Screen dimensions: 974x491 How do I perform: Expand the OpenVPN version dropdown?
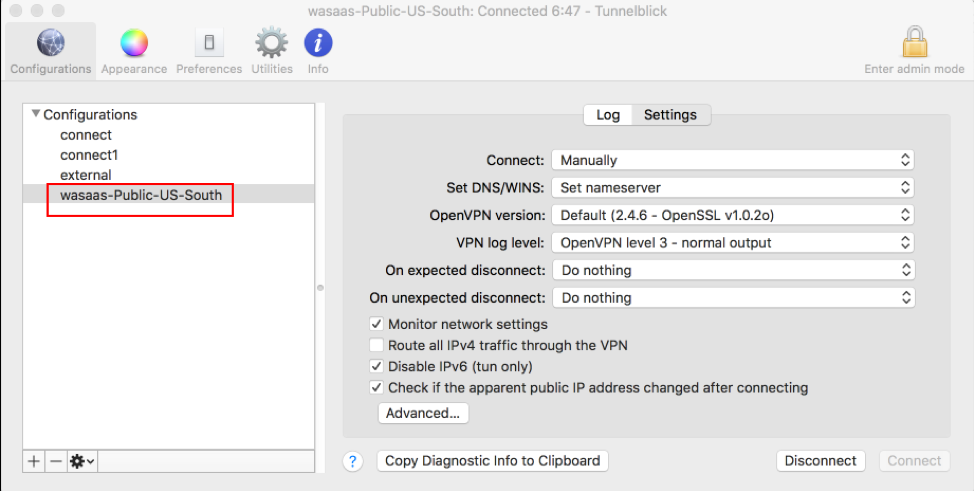(x=733, y=215)
